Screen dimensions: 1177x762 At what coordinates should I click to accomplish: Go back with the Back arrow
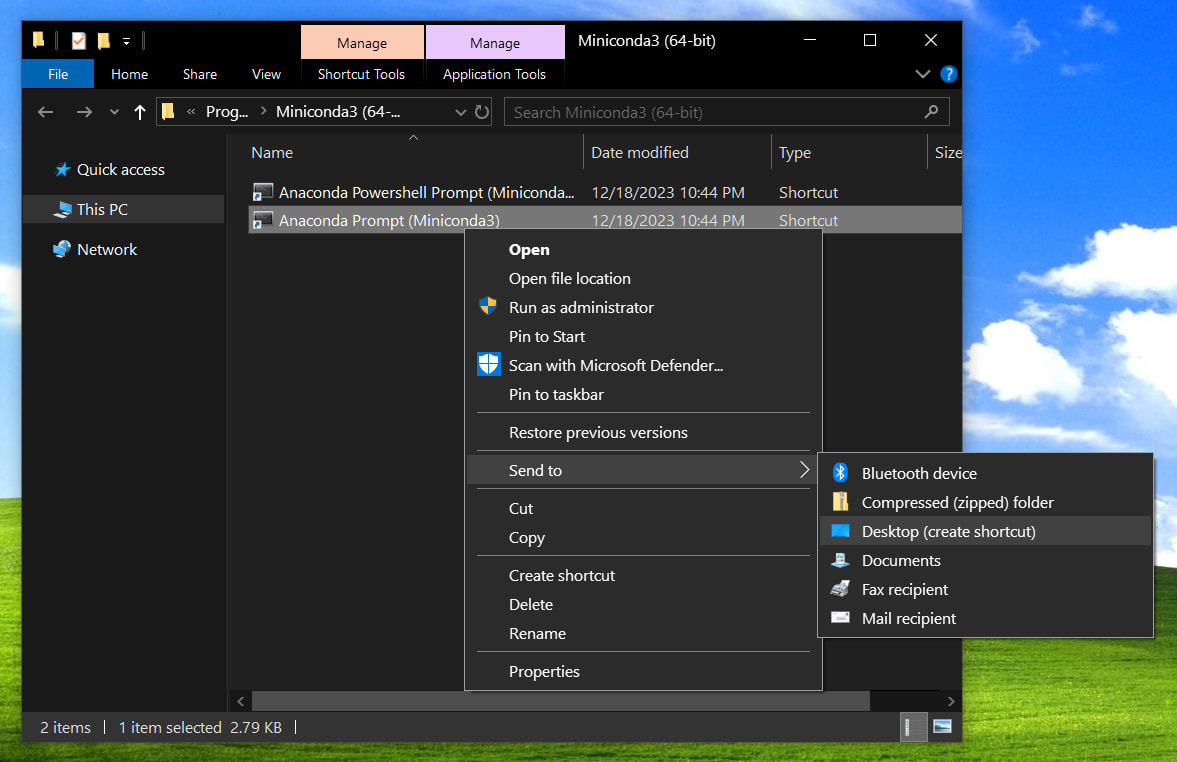click(x=46, y=112)
